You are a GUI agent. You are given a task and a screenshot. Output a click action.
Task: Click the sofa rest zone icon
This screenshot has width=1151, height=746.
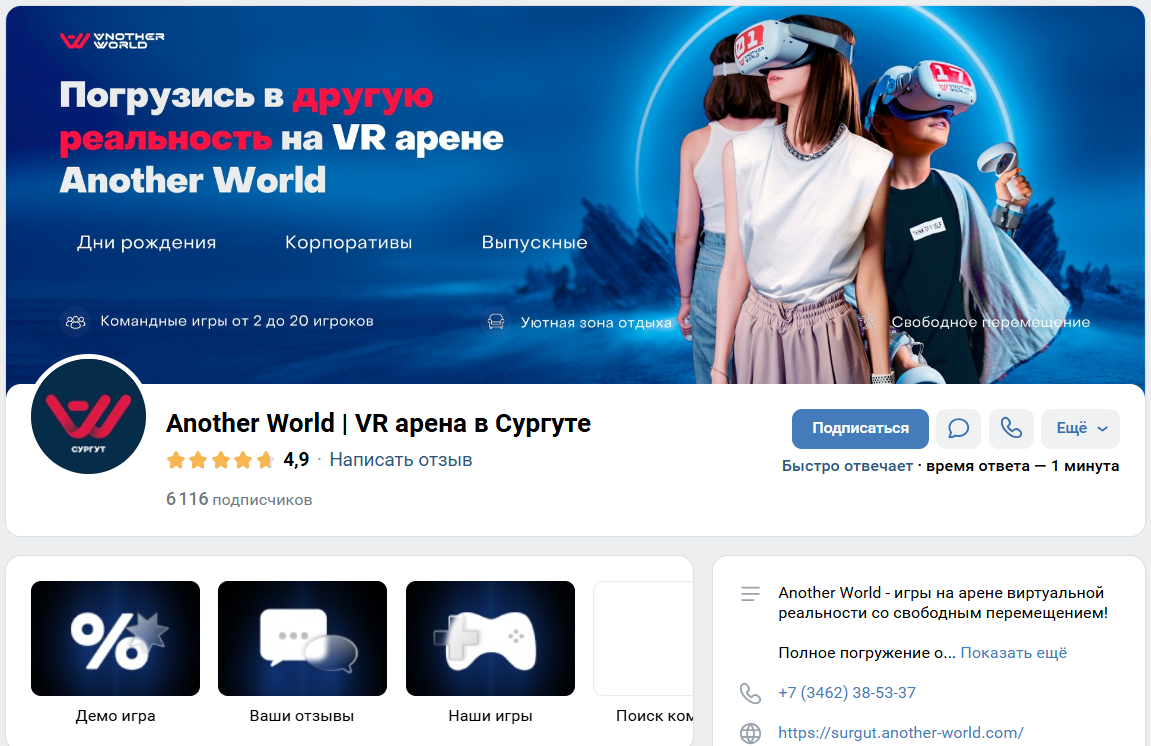[x=496, y=322]
